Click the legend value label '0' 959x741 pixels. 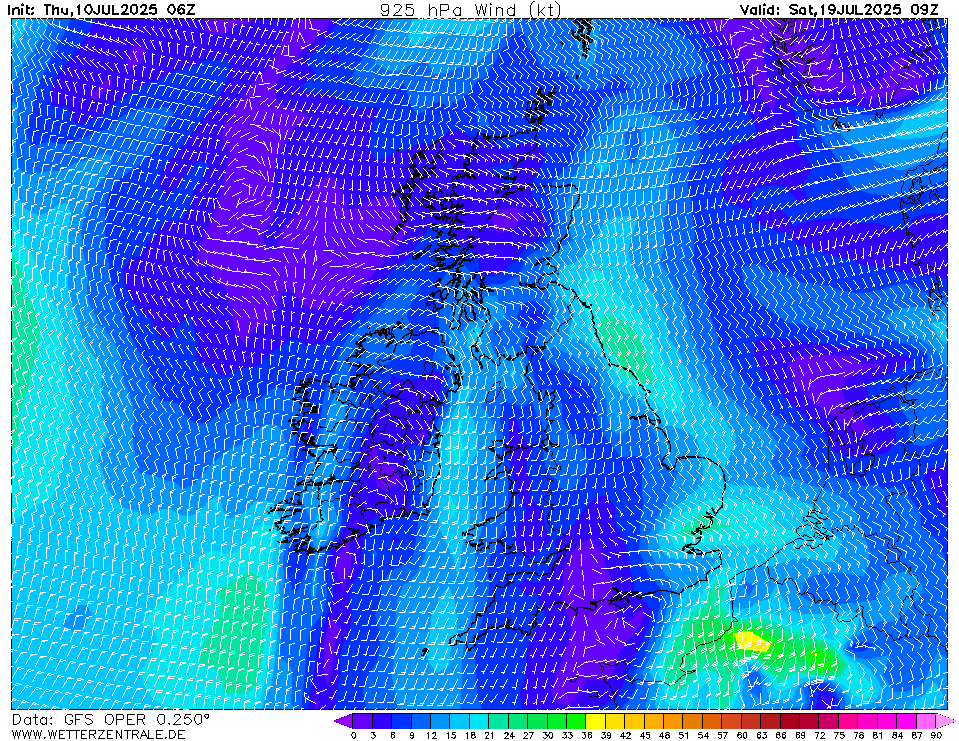(x=354, y=735)
